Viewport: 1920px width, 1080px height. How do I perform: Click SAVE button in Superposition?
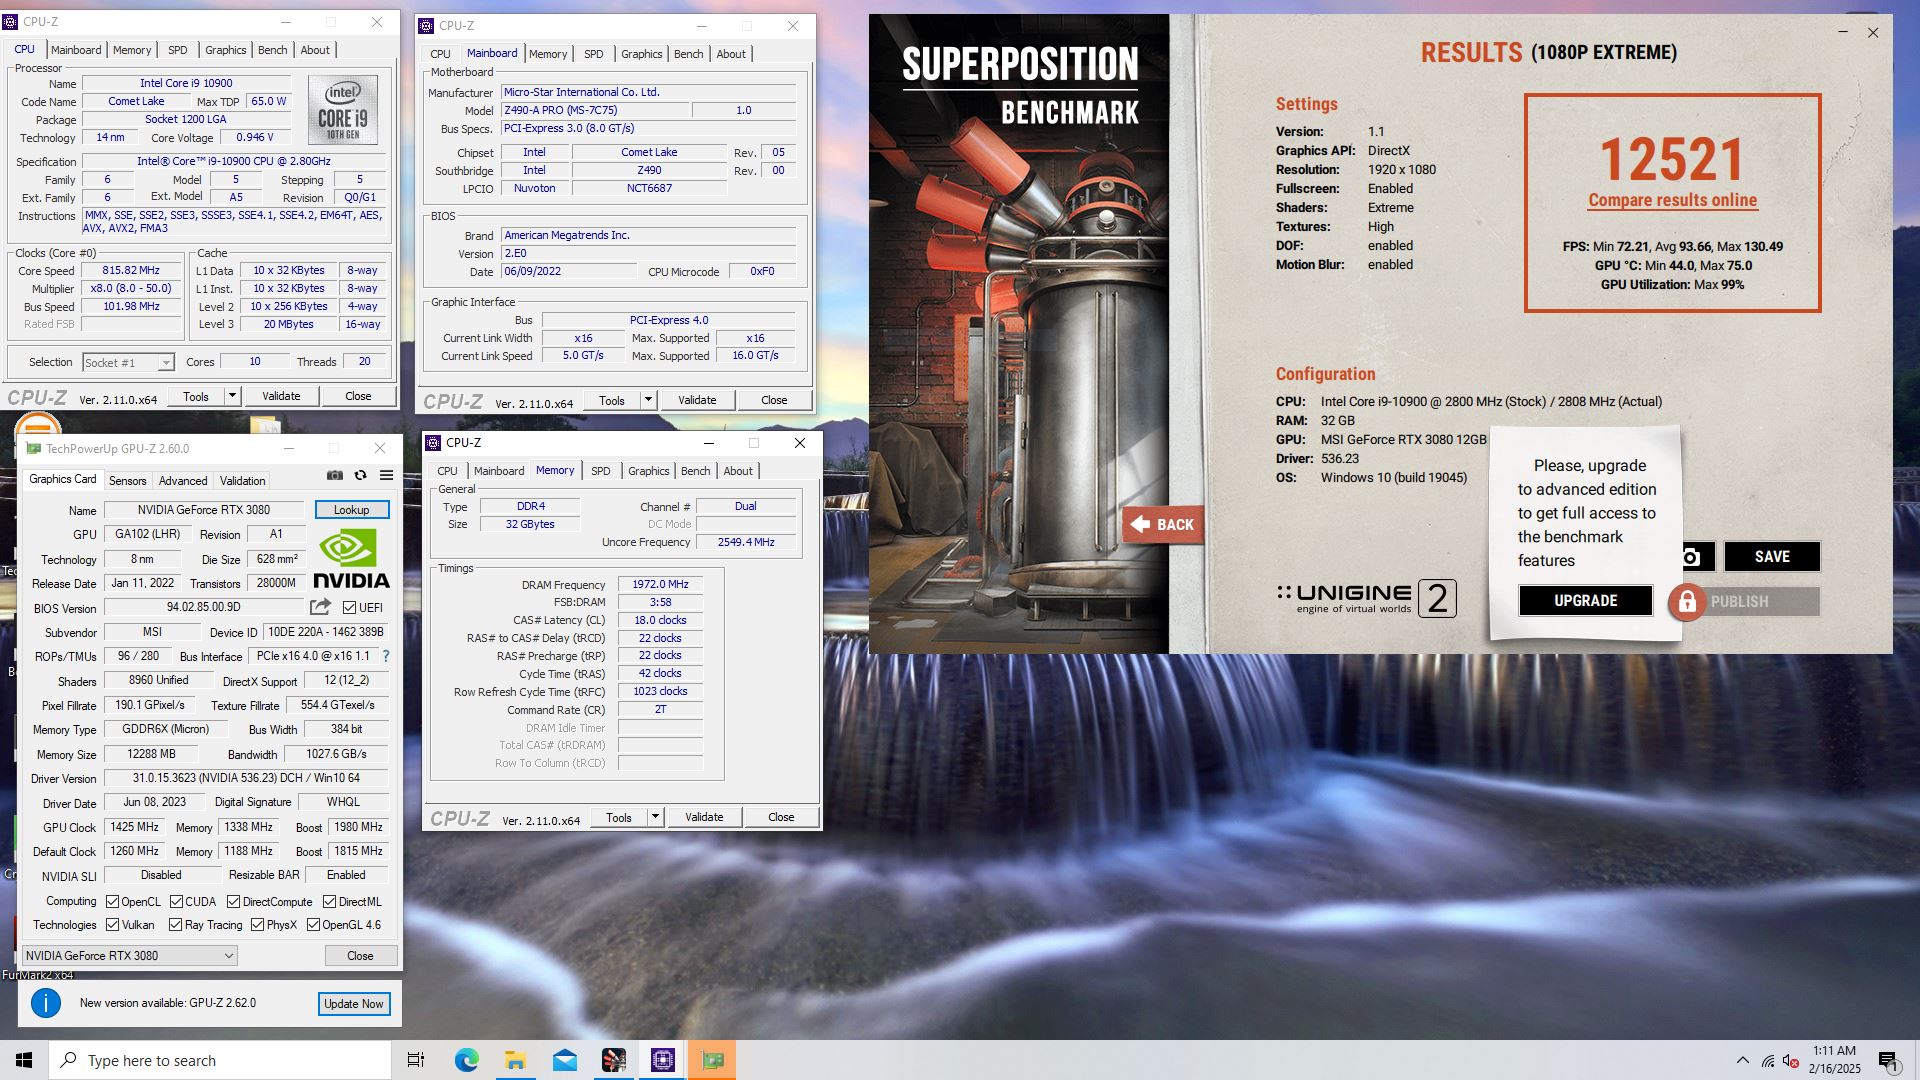1772,557
